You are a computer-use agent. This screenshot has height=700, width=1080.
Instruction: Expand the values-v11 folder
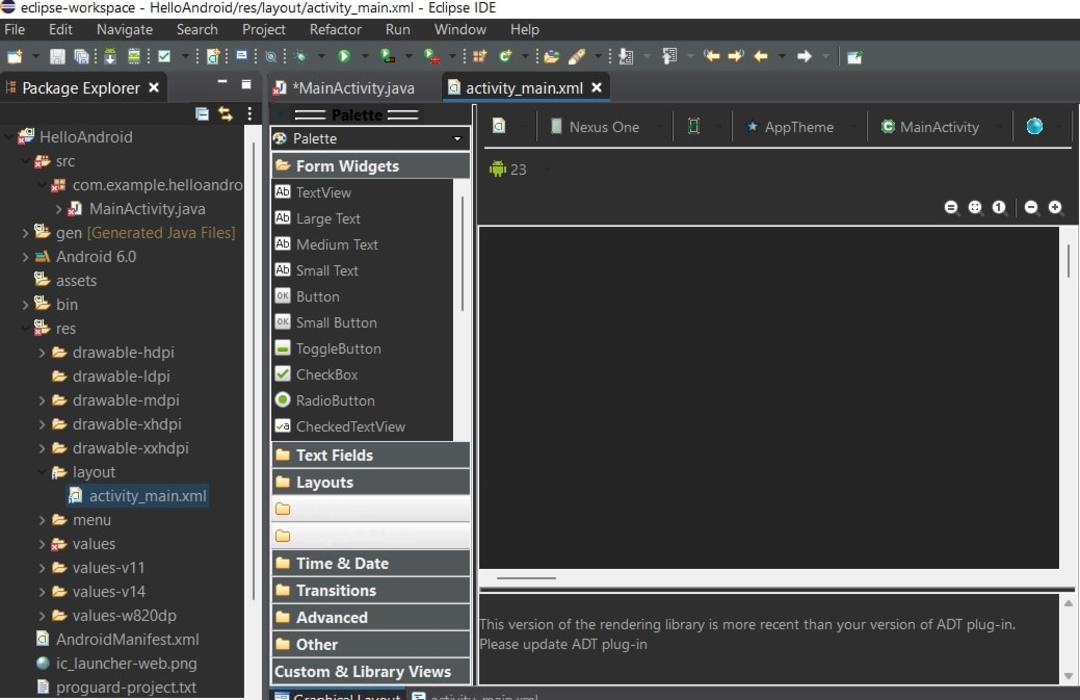coord(41,568)
